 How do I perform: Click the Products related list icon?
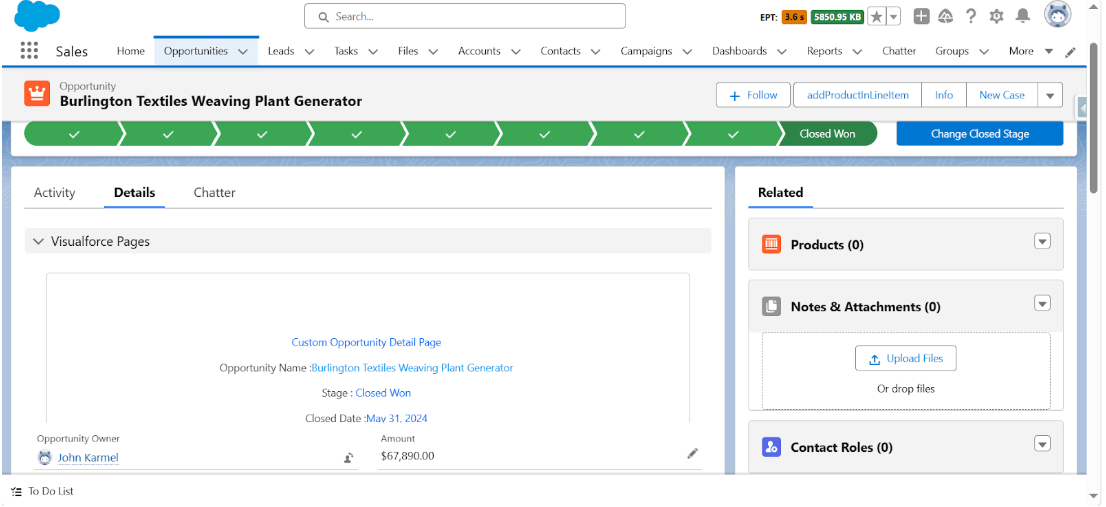click(772, 244)
